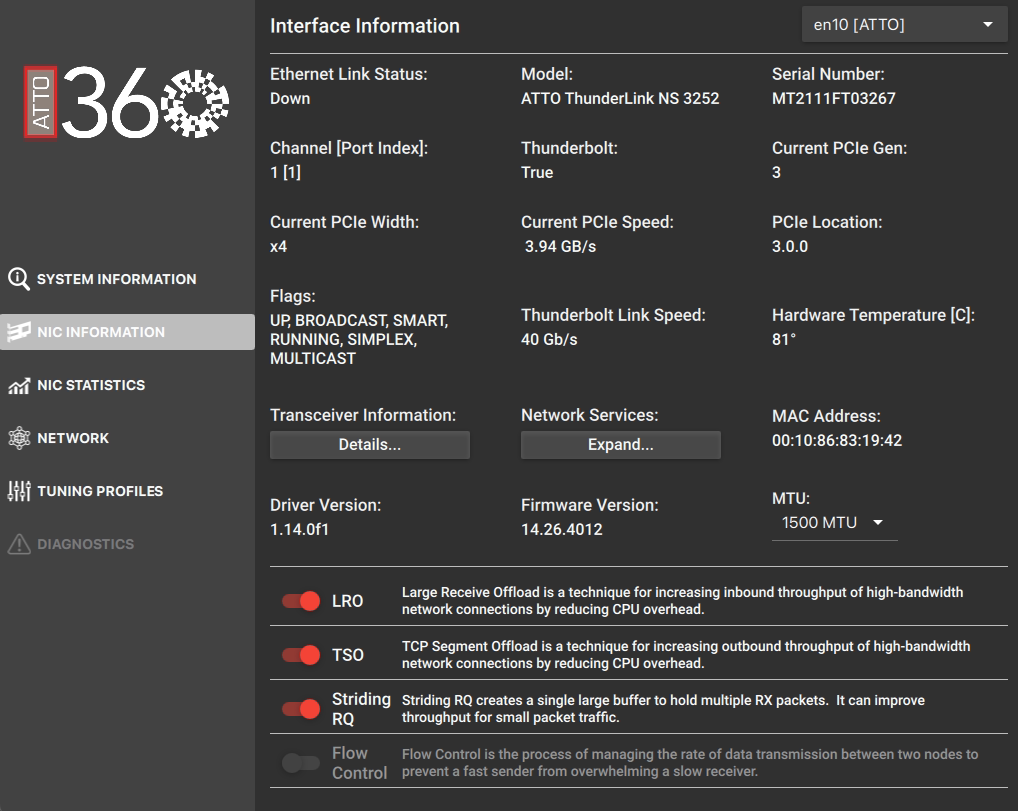Click the ATTO 360 logo
This screenshot has height=811, width=1018.
point(127,102)
